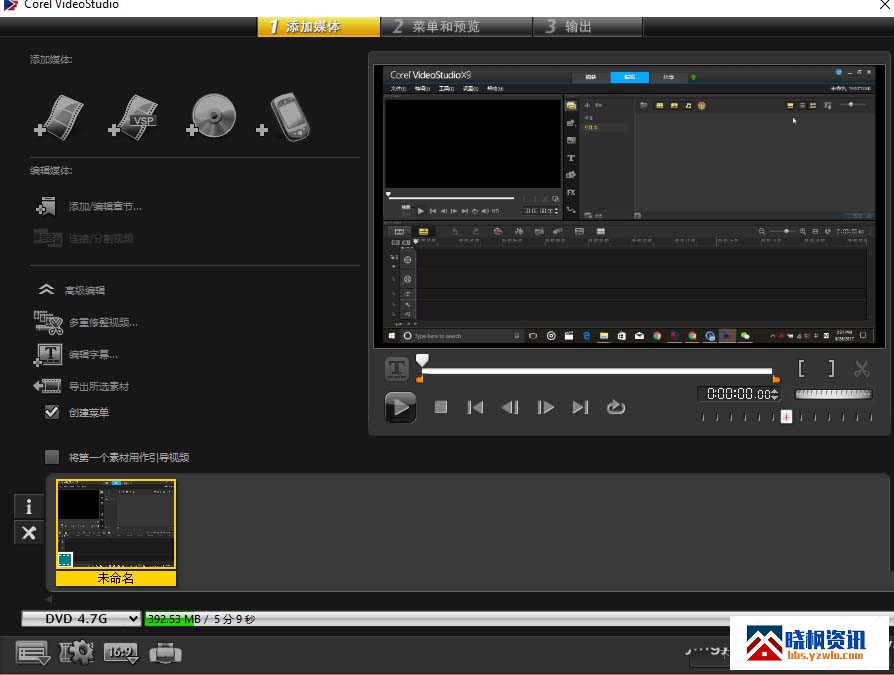Set mark-out bracket

click(x=831, y=369)
